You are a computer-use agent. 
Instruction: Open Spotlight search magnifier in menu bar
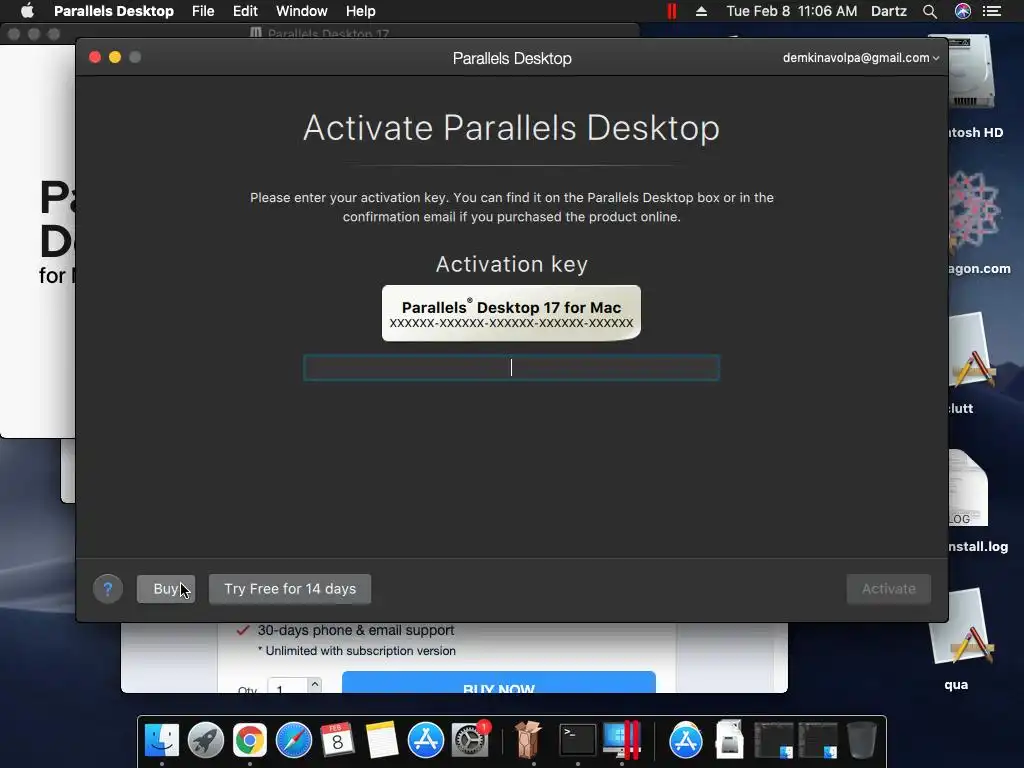(930, 11)
